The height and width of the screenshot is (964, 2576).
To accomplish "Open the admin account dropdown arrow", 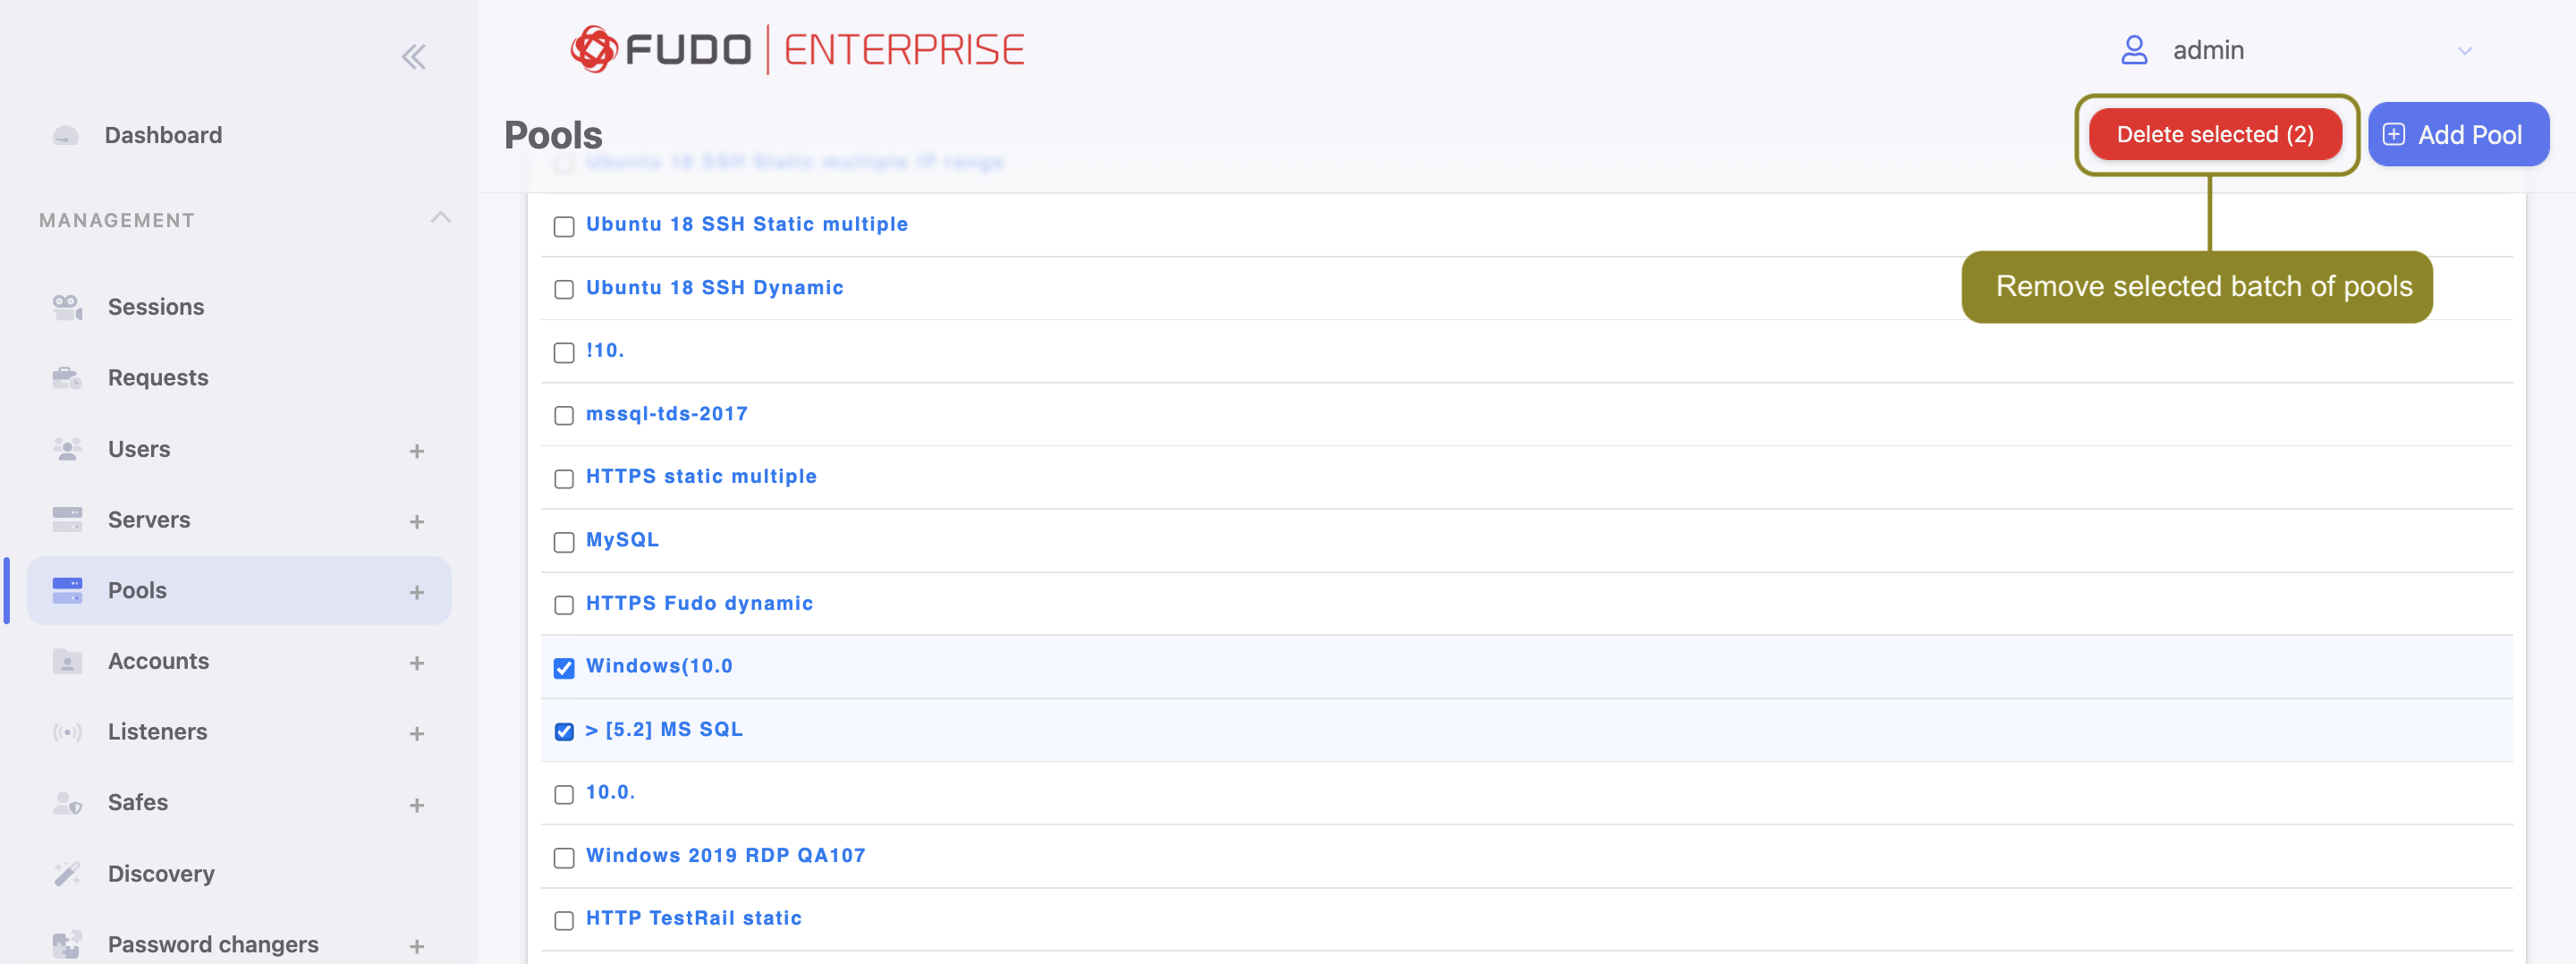I will click(x=2464, y=51).
